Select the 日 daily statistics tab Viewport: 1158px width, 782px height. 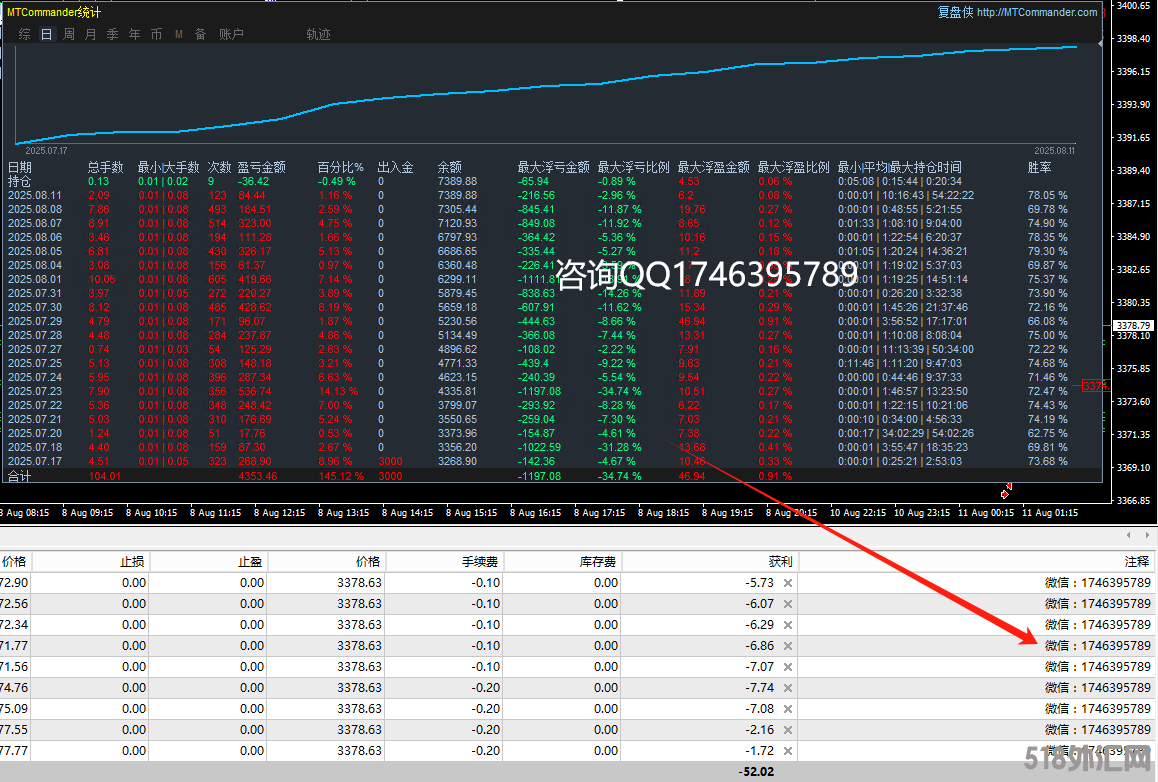tap(47, 34)
